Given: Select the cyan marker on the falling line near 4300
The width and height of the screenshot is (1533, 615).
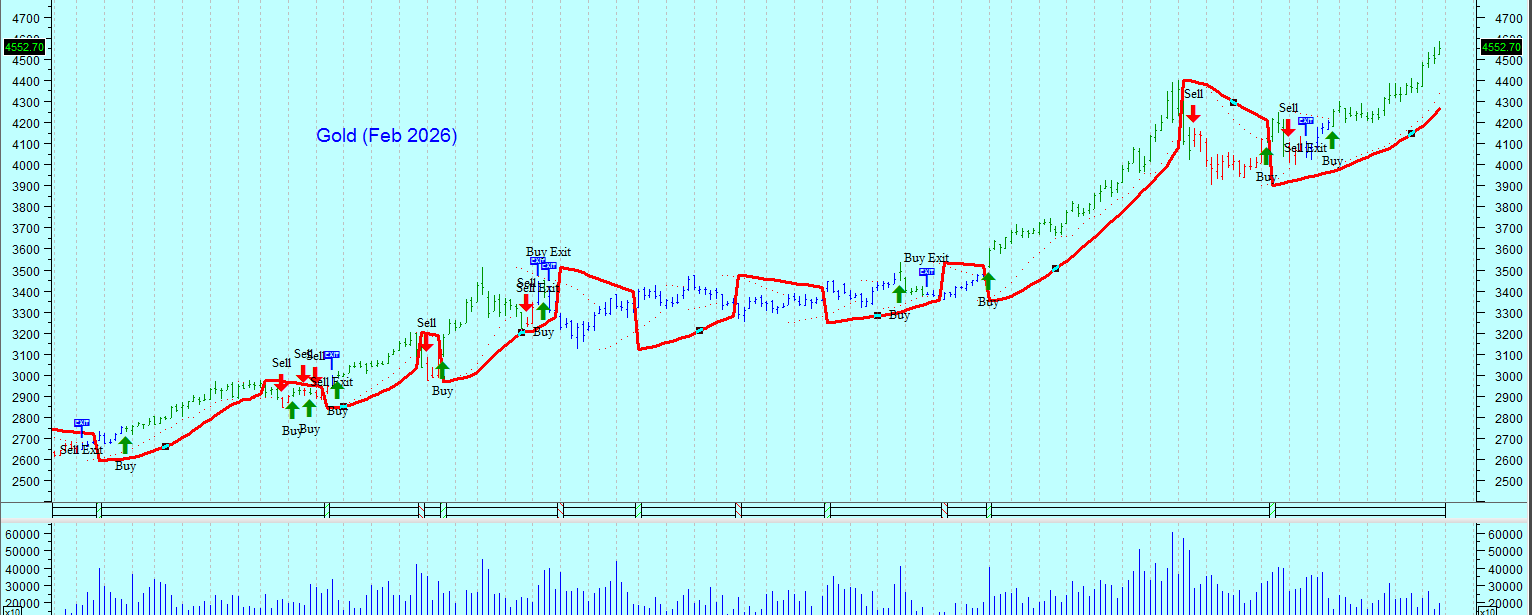Looking at the screenshot, I should coord(1234,102).
